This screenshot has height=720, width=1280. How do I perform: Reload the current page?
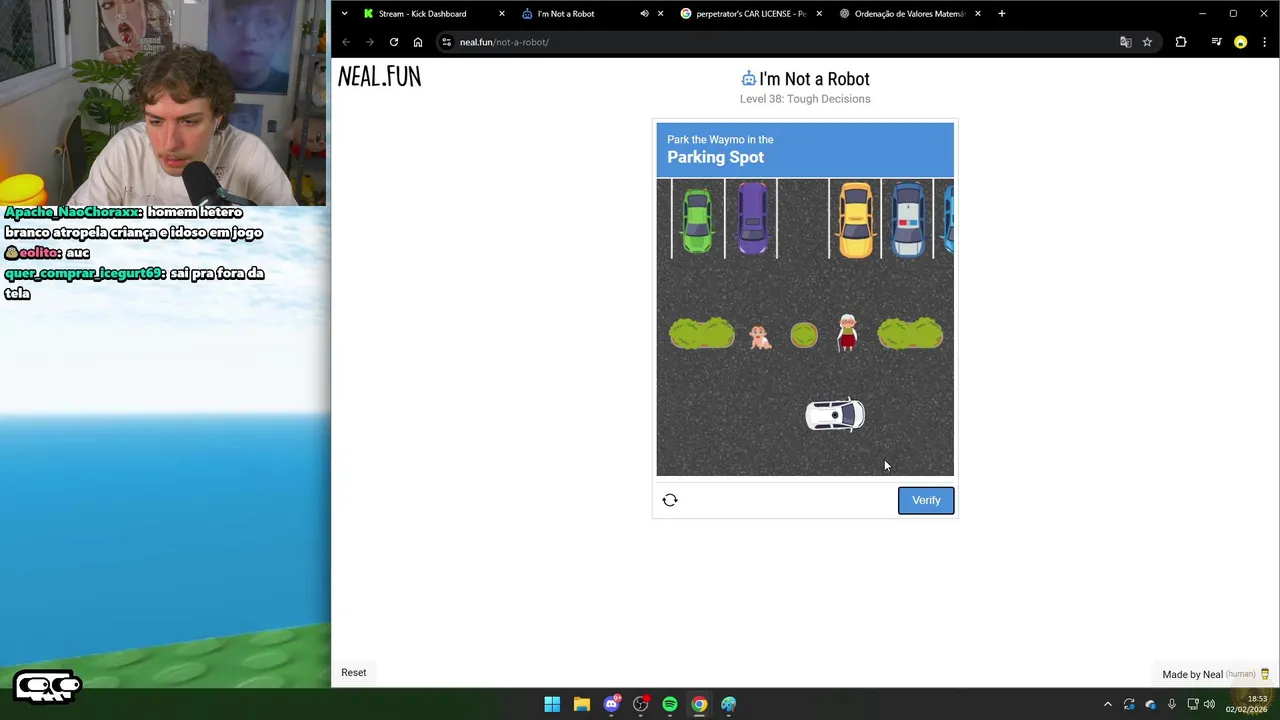(394, 42)
